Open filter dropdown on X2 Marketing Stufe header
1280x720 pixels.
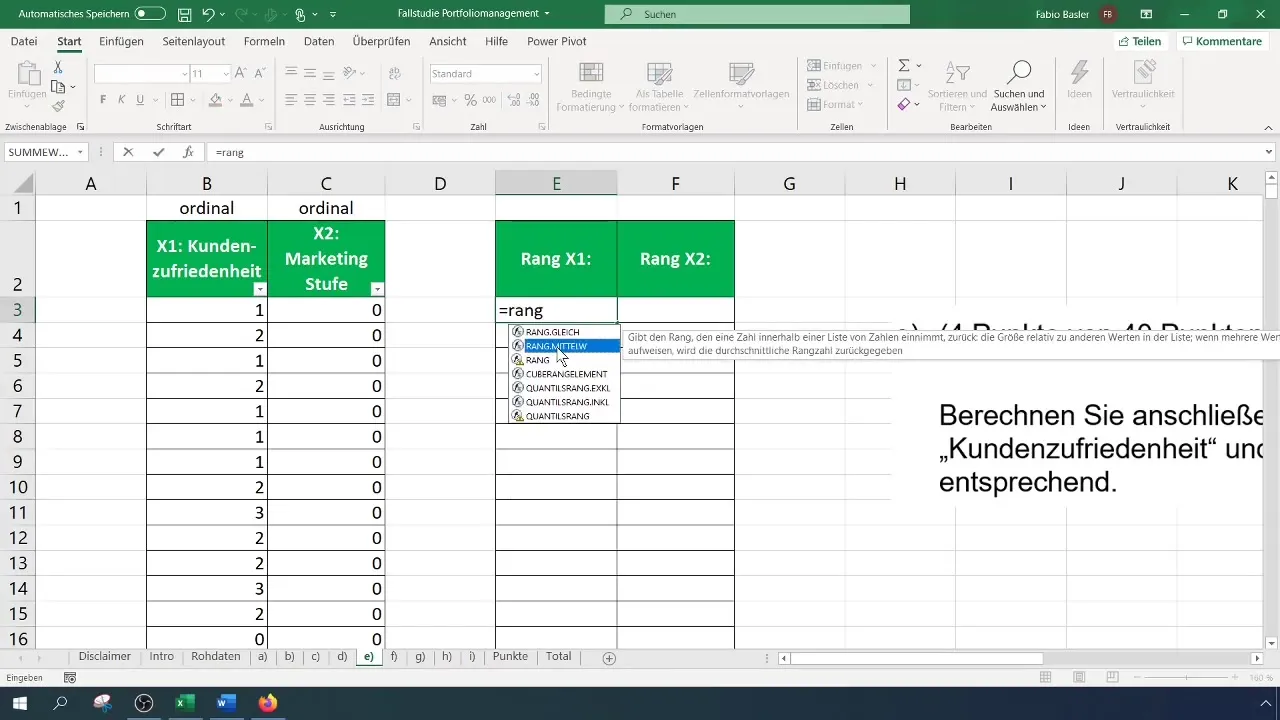pyautogui.click(x=377, y=288)
